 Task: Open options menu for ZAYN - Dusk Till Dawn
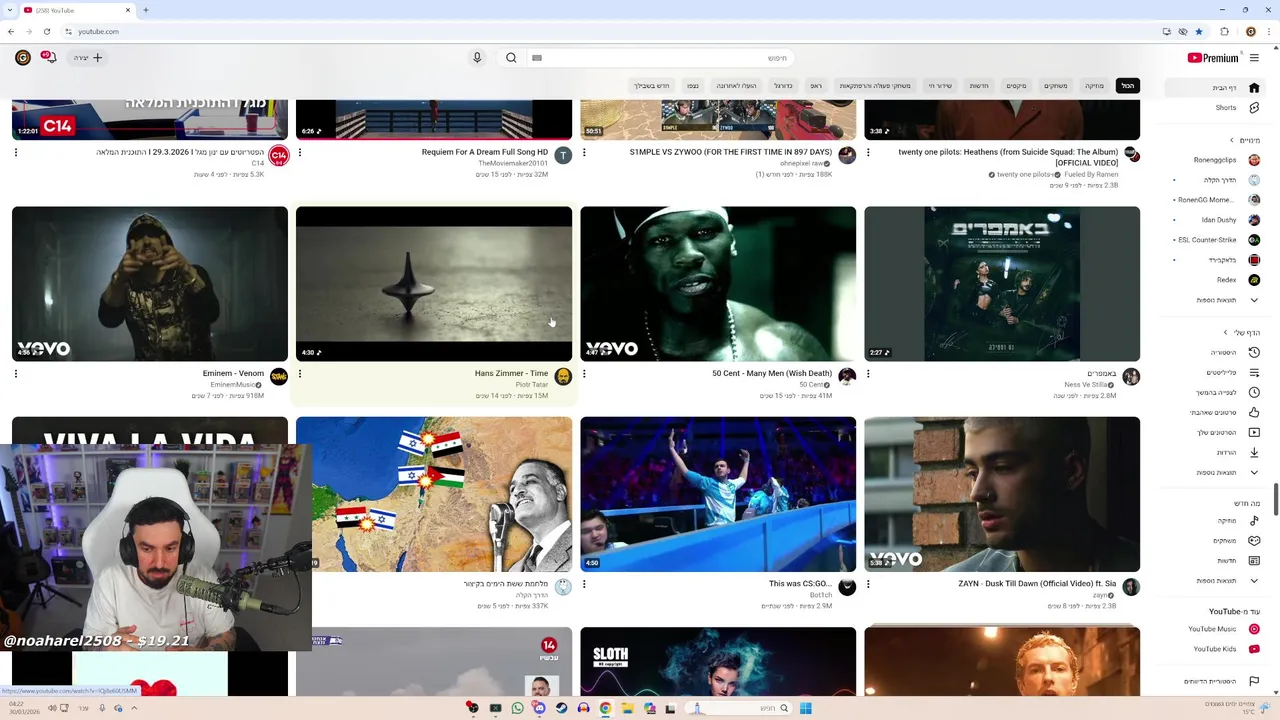pos(868,584)
